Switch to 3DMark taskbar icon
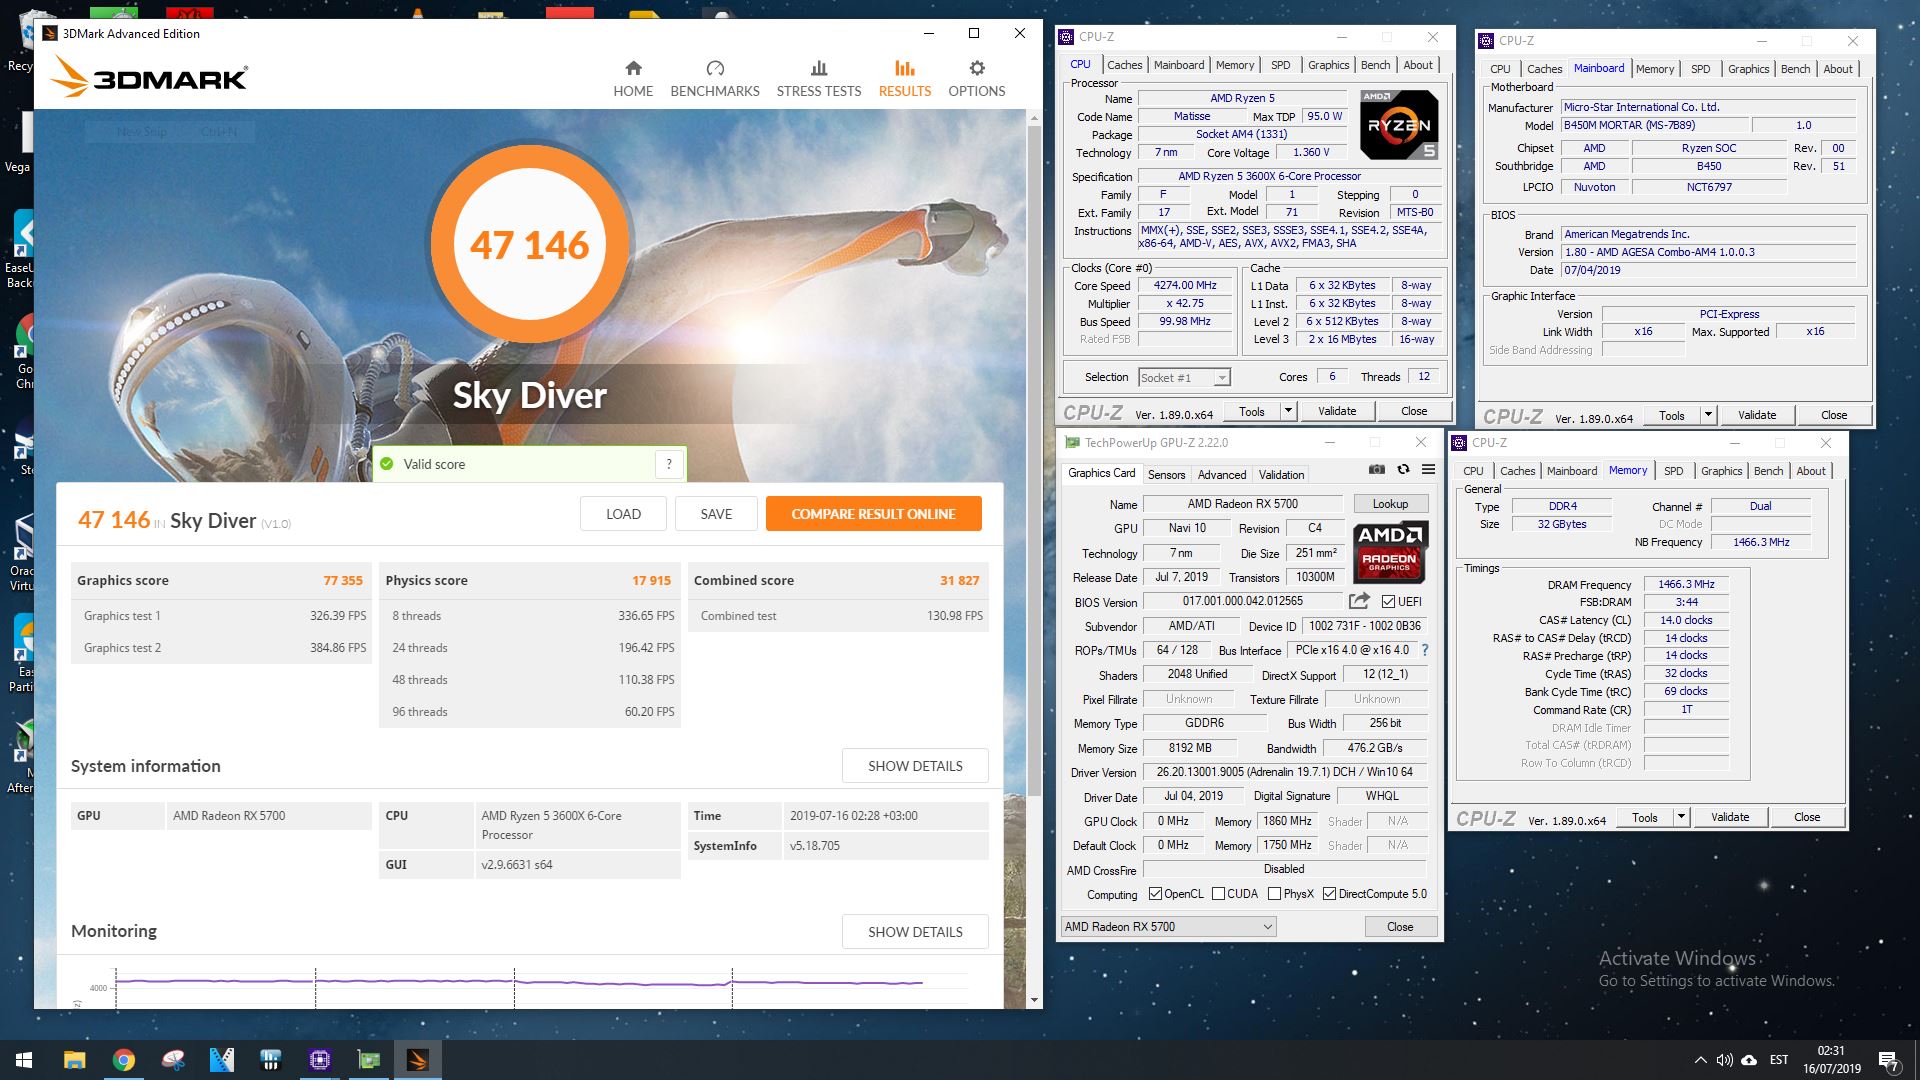 pos(418,1060)
